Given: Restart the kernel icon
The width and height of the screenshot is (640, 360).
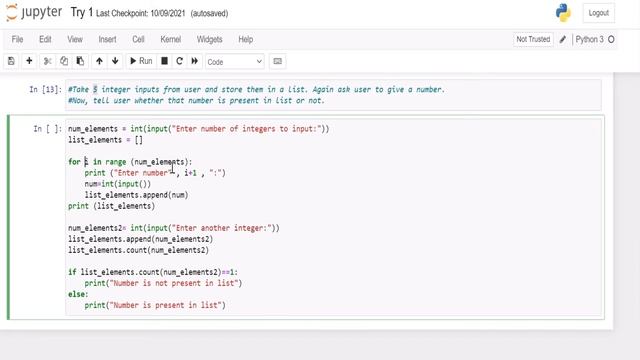Looking at the screenshot, I should (179, 61).
